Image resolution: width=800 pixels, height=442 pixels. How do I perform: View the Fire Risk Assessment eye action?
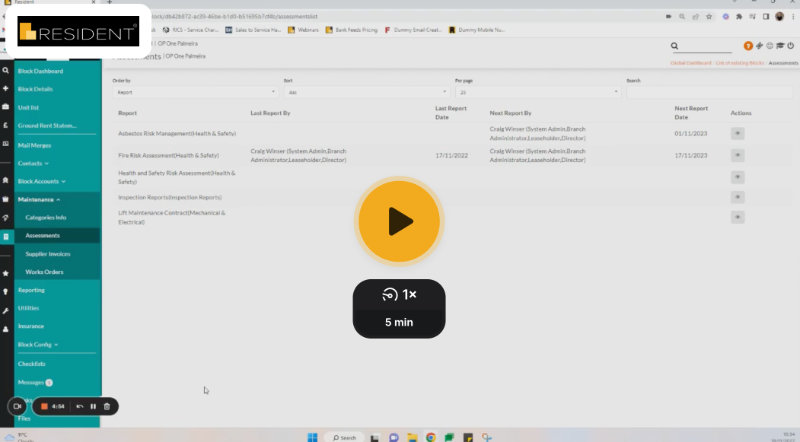[x=738, y=155]
